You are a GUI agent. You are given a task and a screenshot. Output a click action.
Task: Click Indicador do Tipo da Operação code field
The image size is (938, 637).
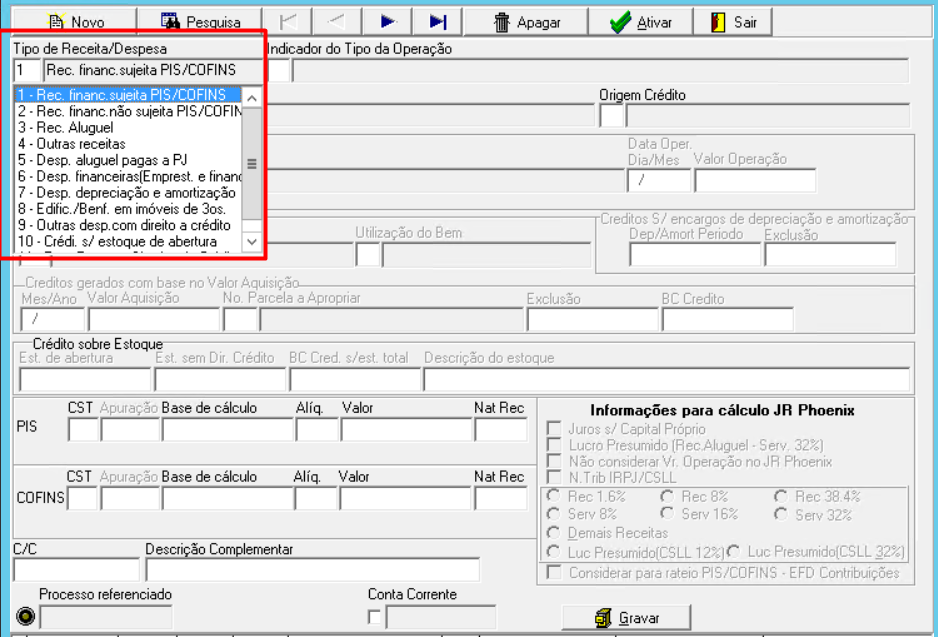point(278,71)
